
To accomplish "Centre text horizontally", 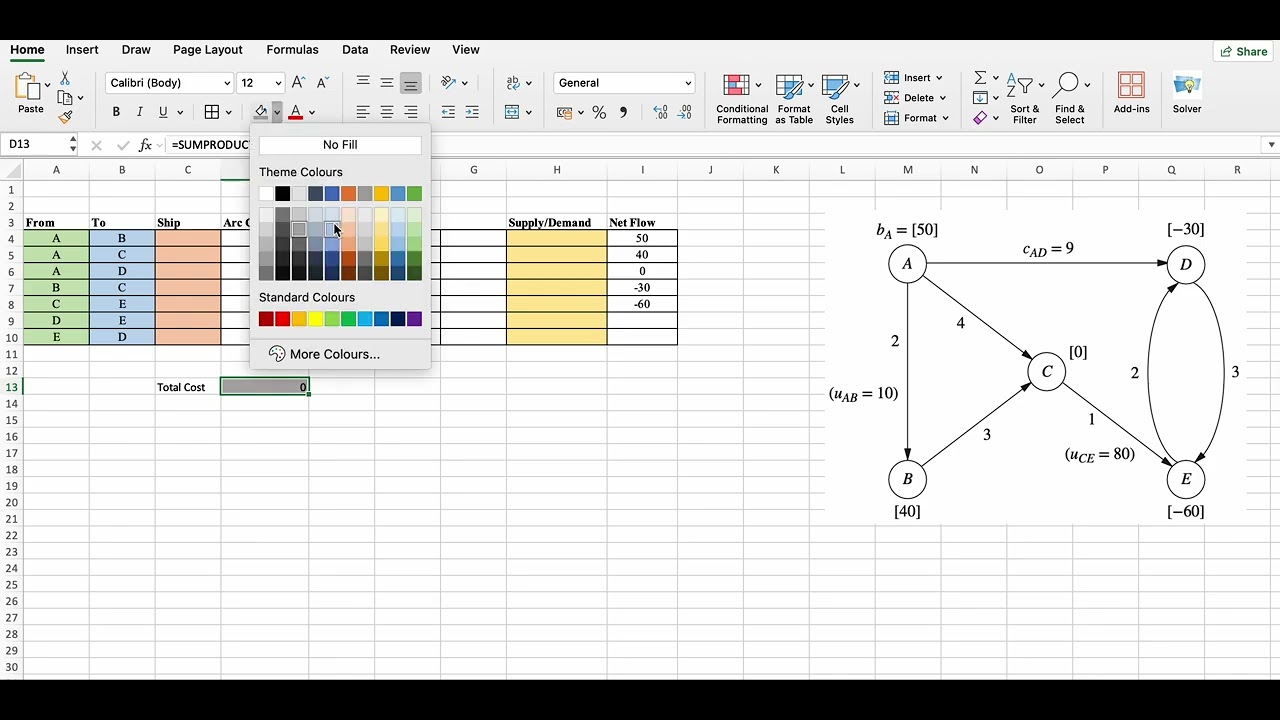I will pos(387,112).
